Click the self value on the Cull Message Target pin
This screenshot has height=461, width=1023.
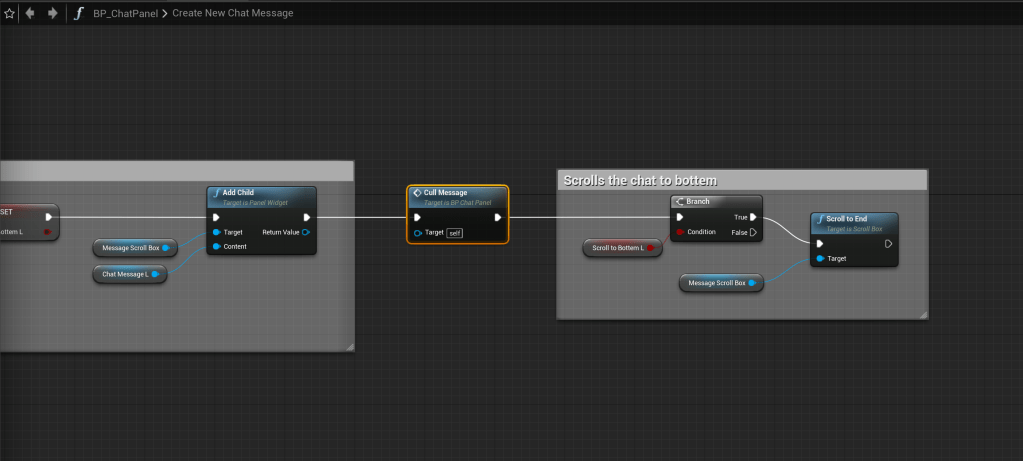454,233
